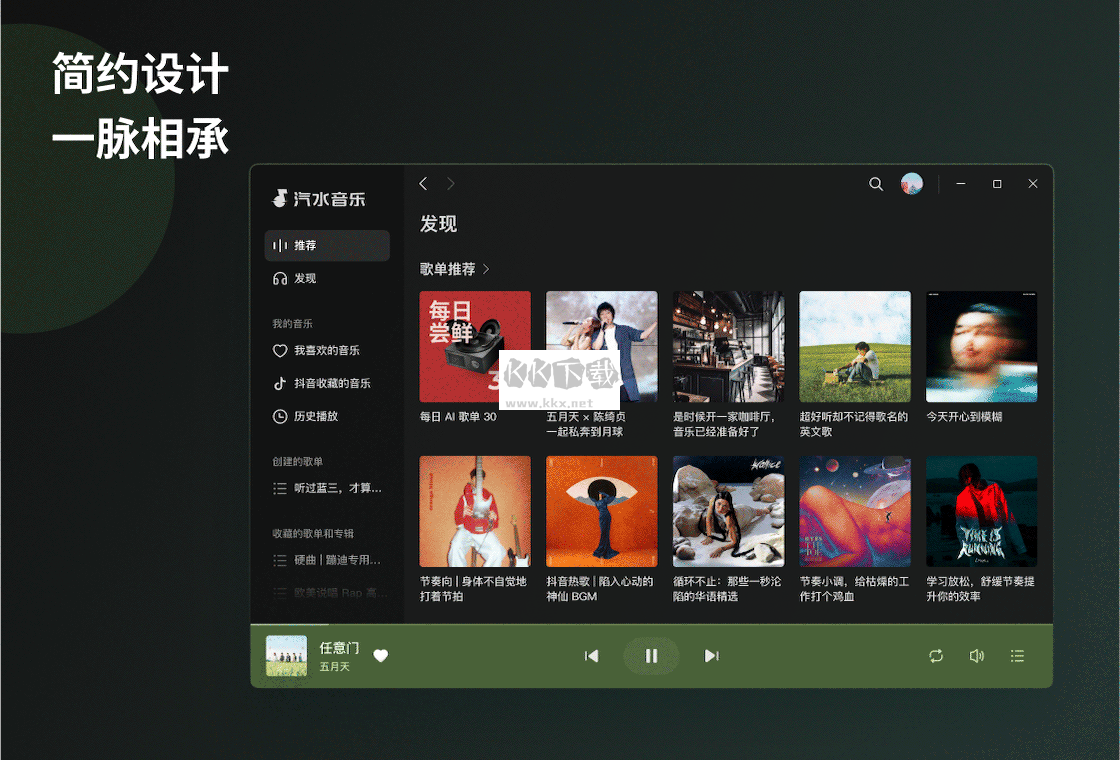Like the song 任意门 with the heart
The width and height of the screenshot is (1120, 760).
380,656
